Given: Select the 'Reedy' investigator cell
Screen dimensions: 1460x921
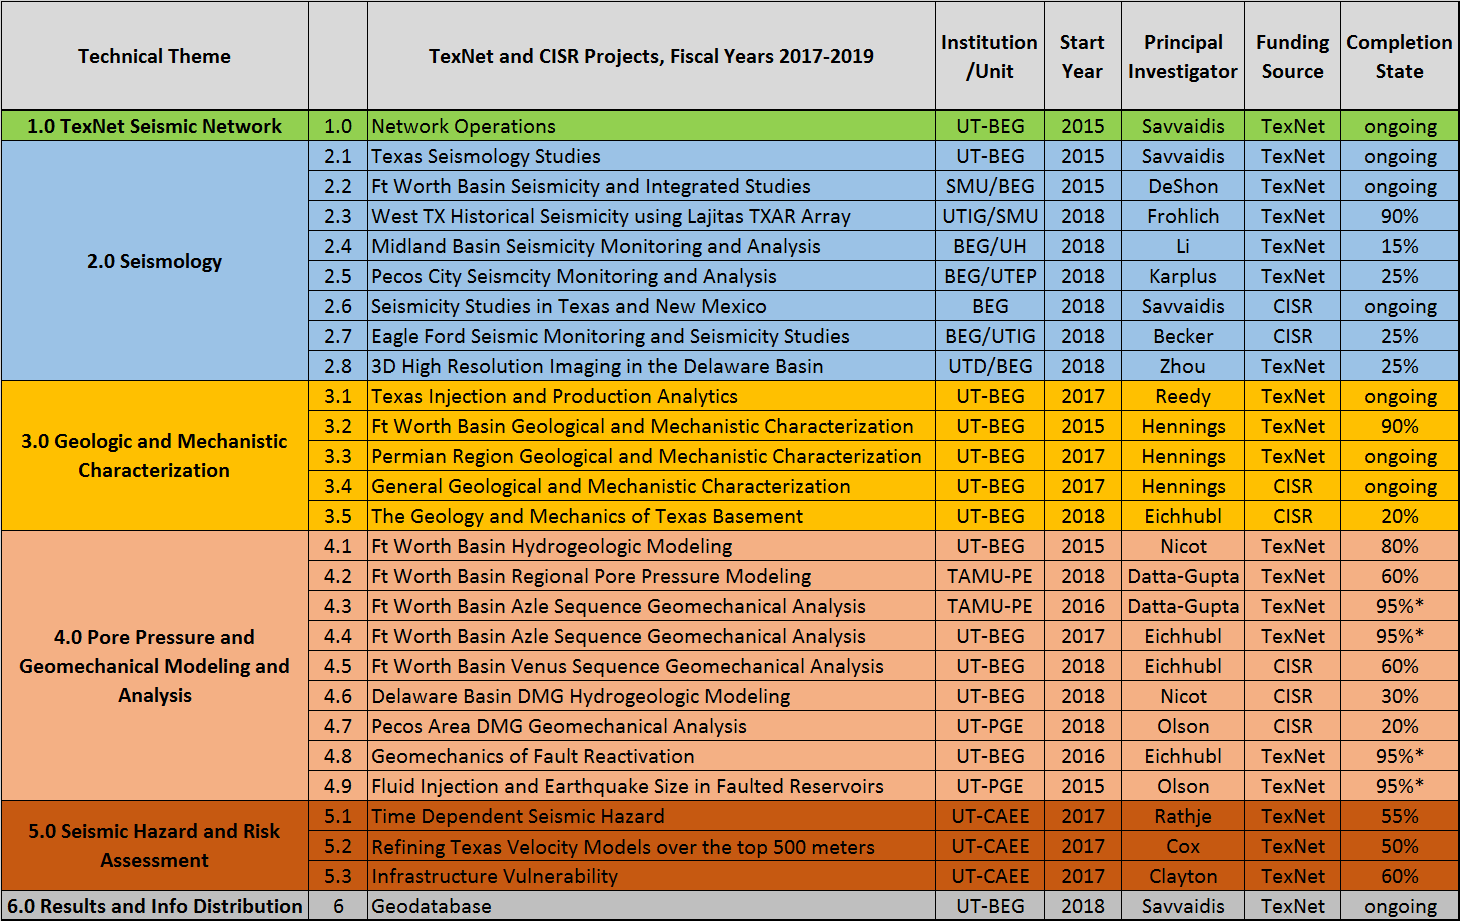Looking at the screenshot, I should 1183,396.
